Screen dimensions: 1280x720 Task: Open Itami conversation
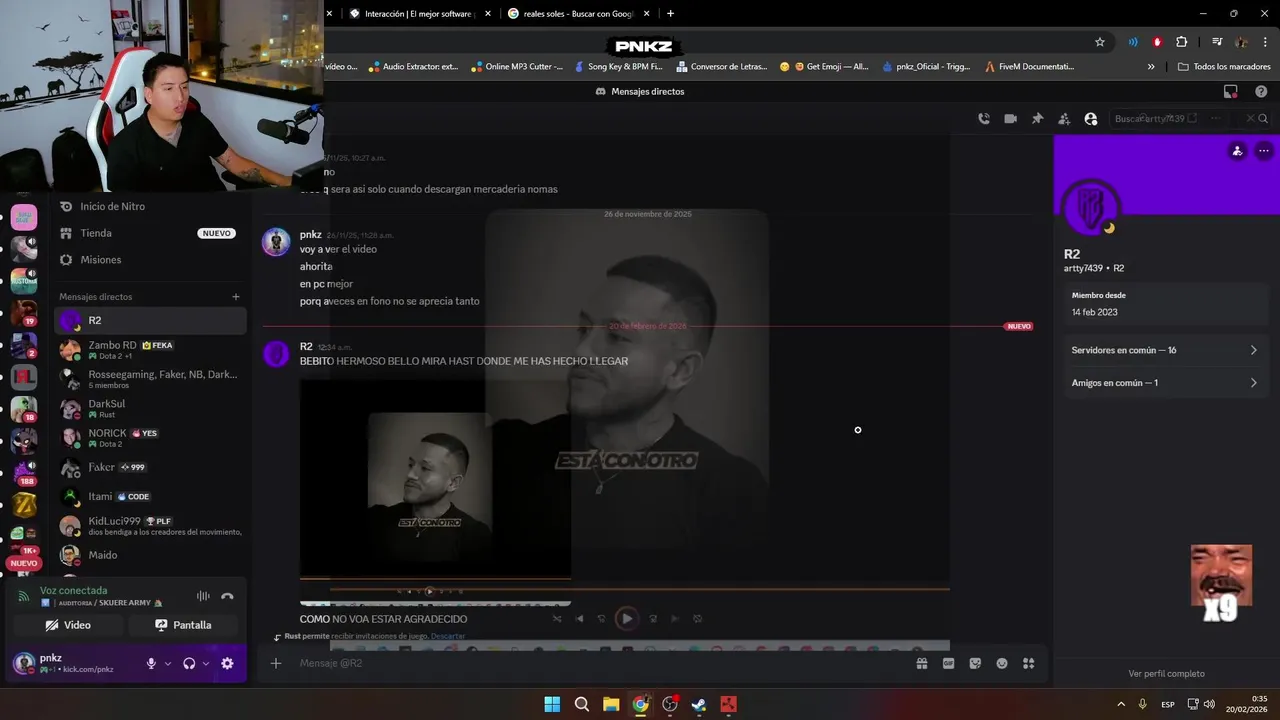coord(150,496)
